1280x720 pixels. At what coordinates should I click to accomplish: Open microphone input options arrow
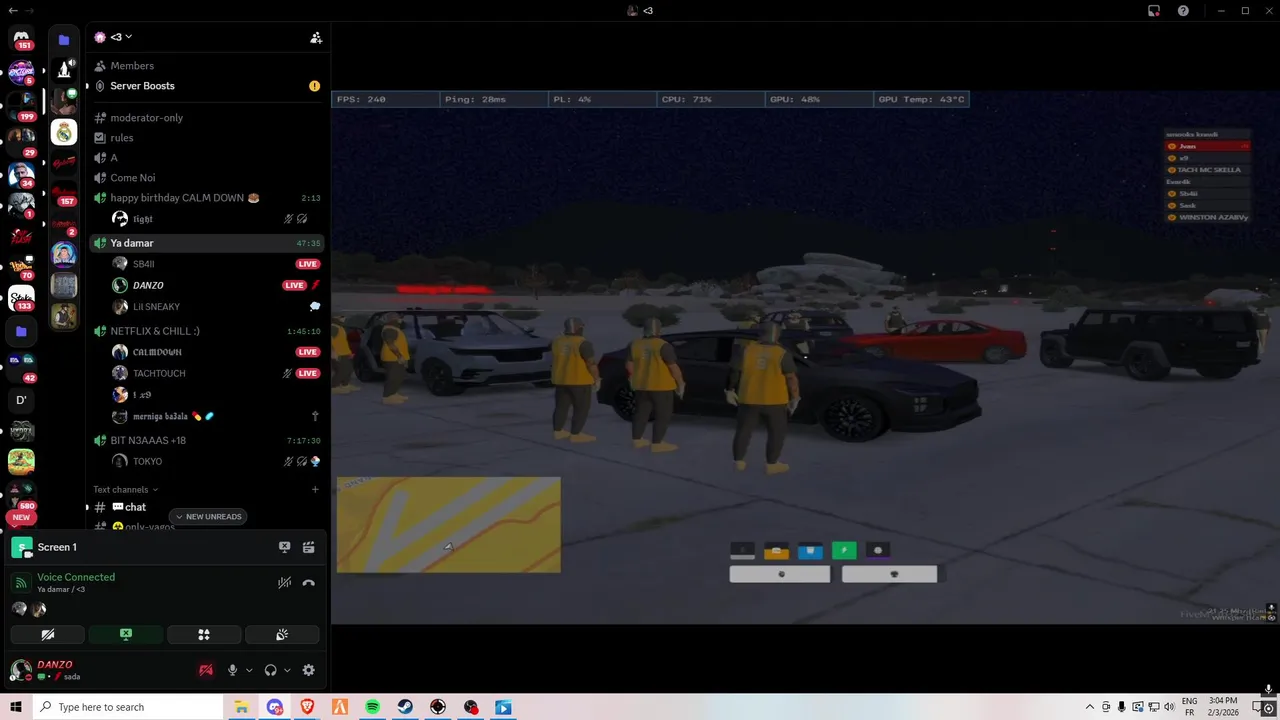[x=249, y=670]
